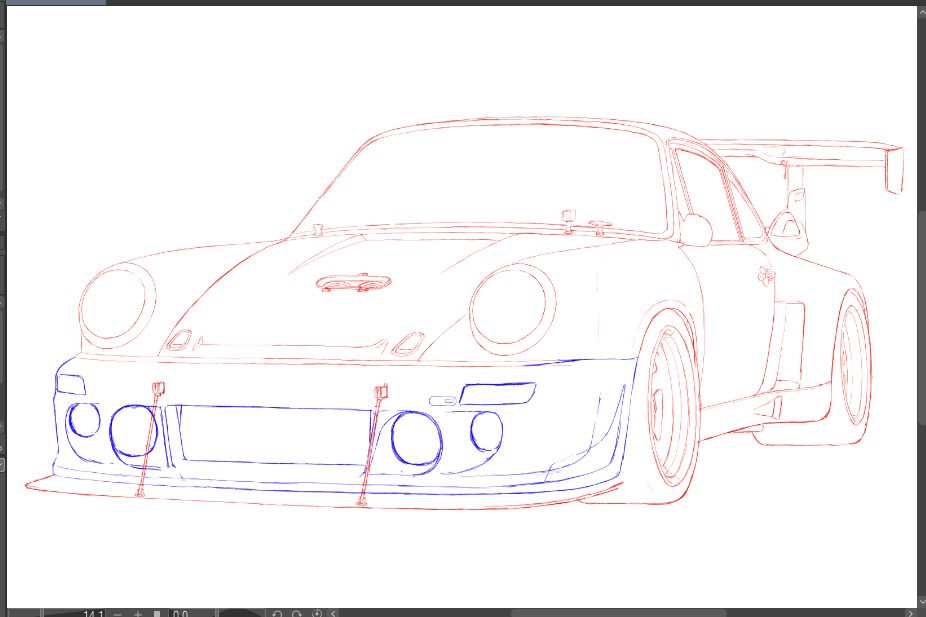This screenshot has height=617, width=926.
Task: Rotate canvas left using counterclockwise arrow
Action: (x=277, y=614)
